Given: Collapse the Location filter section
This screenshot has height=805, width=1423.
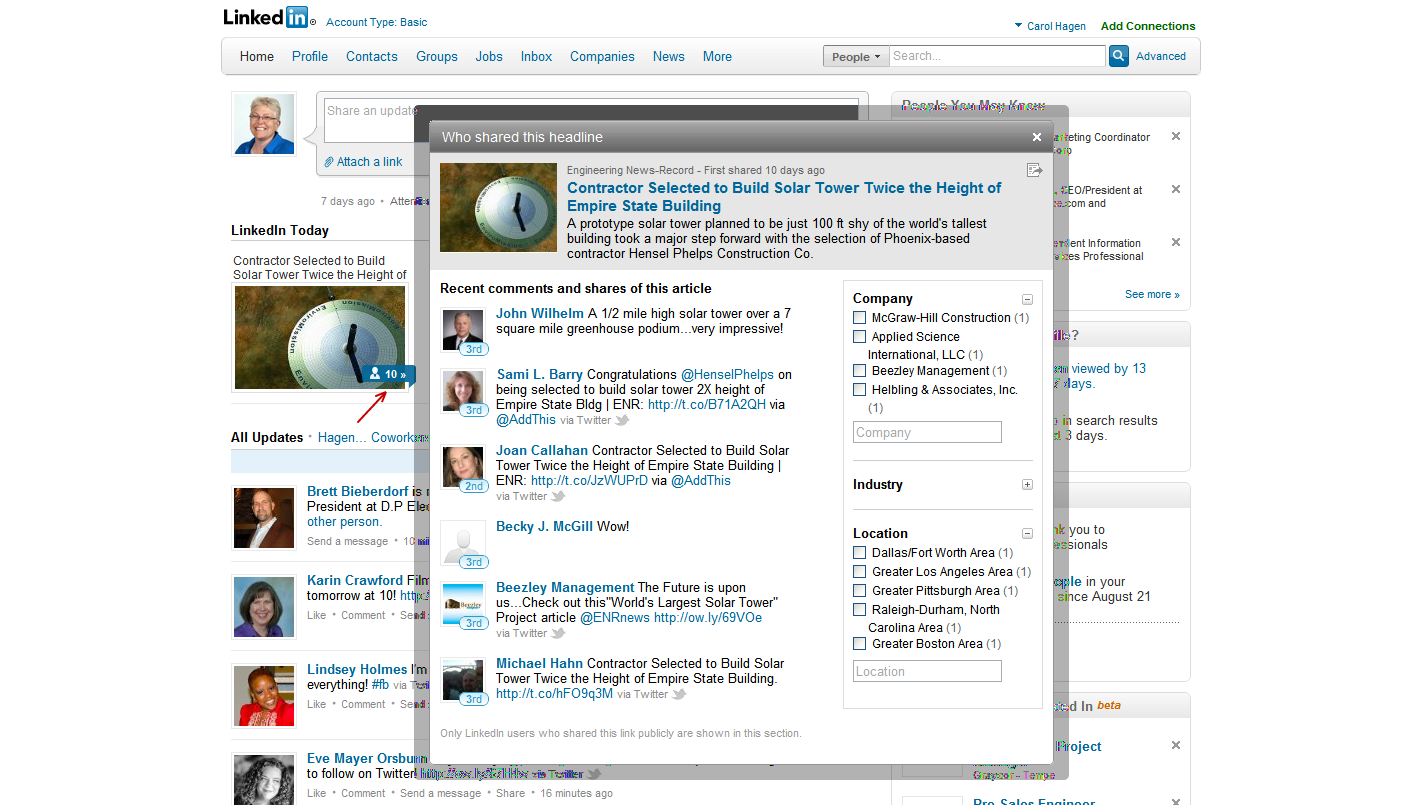Looking at the screenshot, I should [x=1027, y=534].
